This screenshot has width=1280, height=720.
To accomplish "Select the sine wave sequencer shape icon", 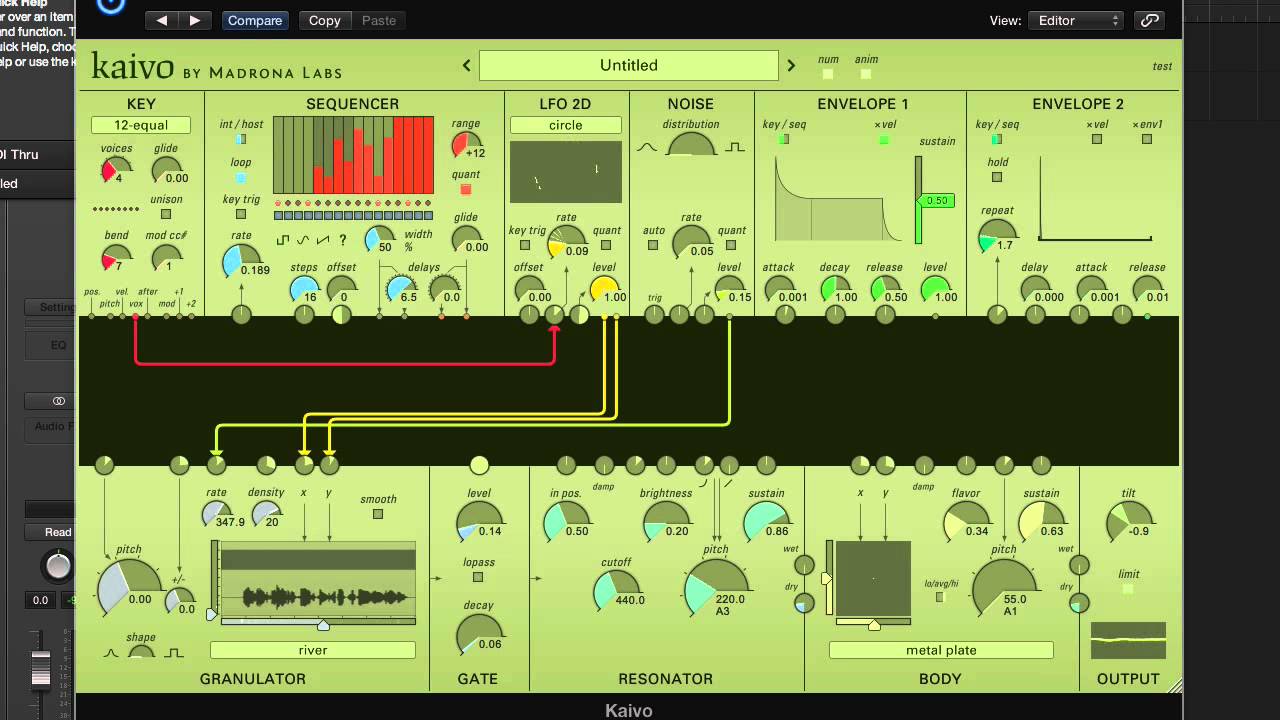I will [x=303, y=240].
